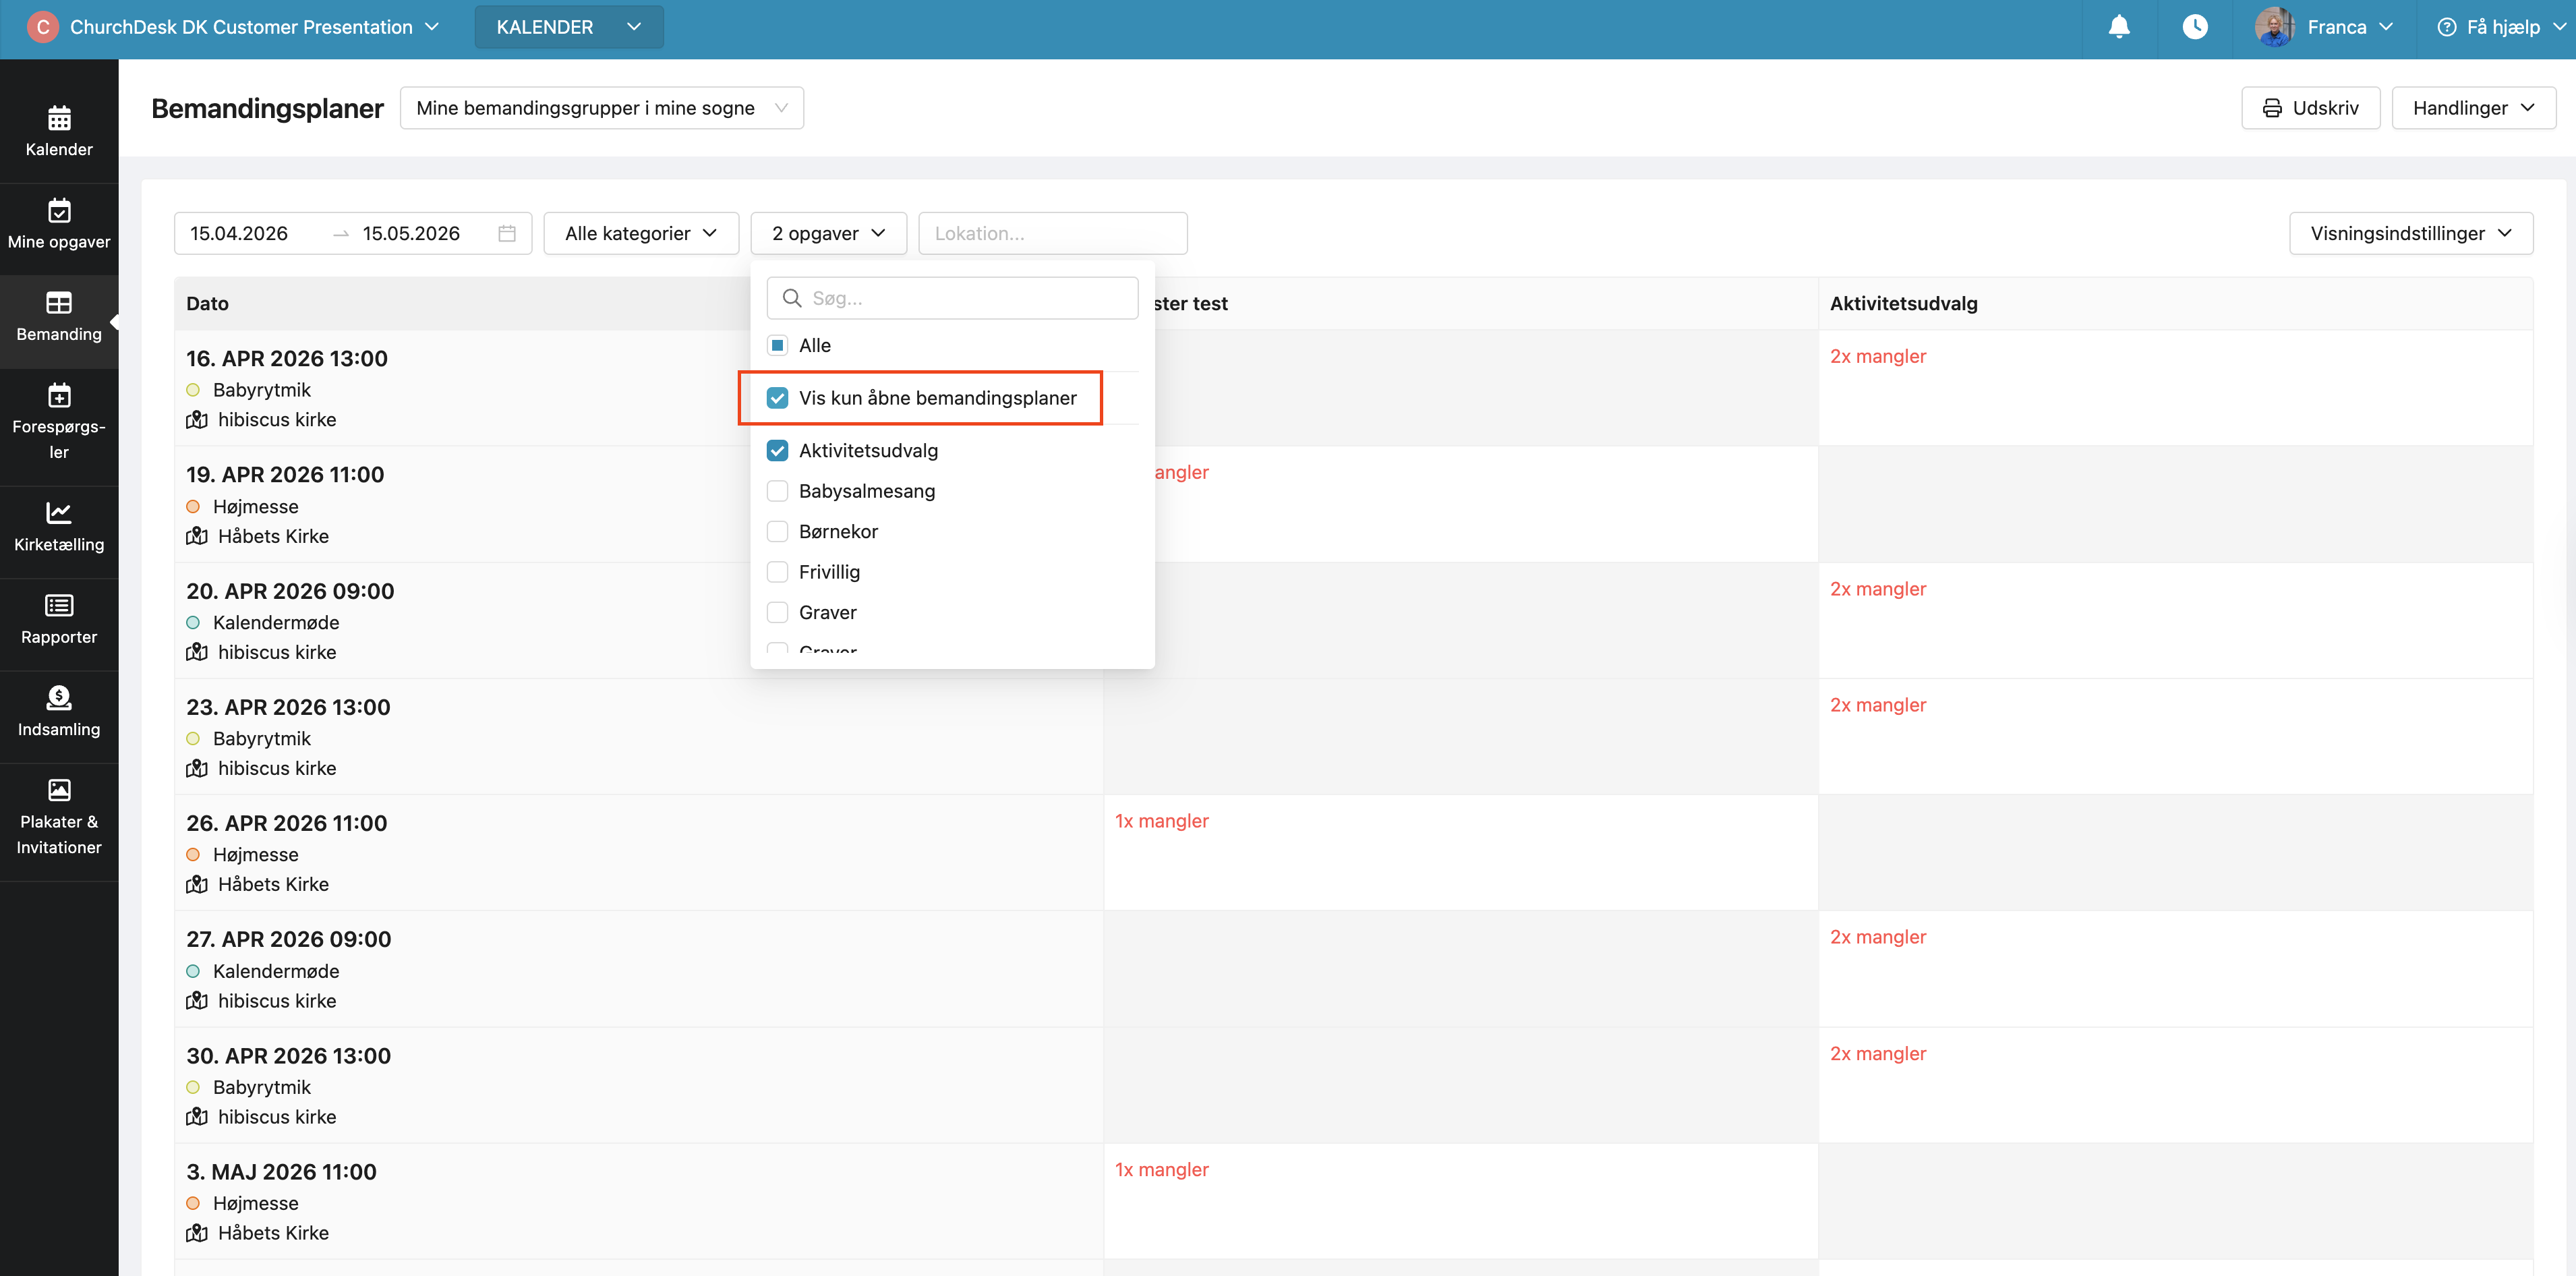Go to Mine opgaver in sidebar
The width and height of the screenshot is (2576, 1276).
[59, 224]
